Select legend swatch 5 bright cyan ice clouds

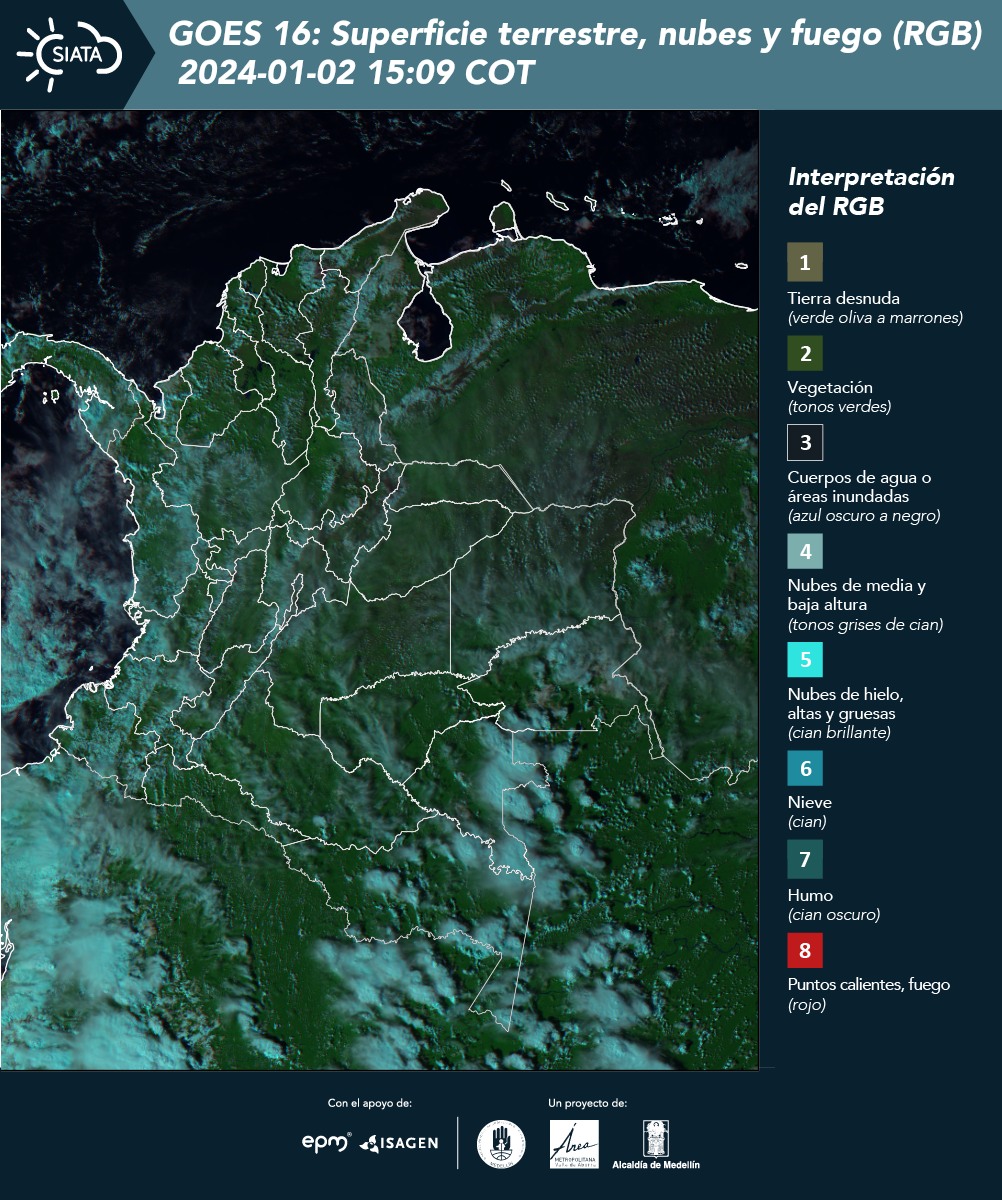(805, 660)
